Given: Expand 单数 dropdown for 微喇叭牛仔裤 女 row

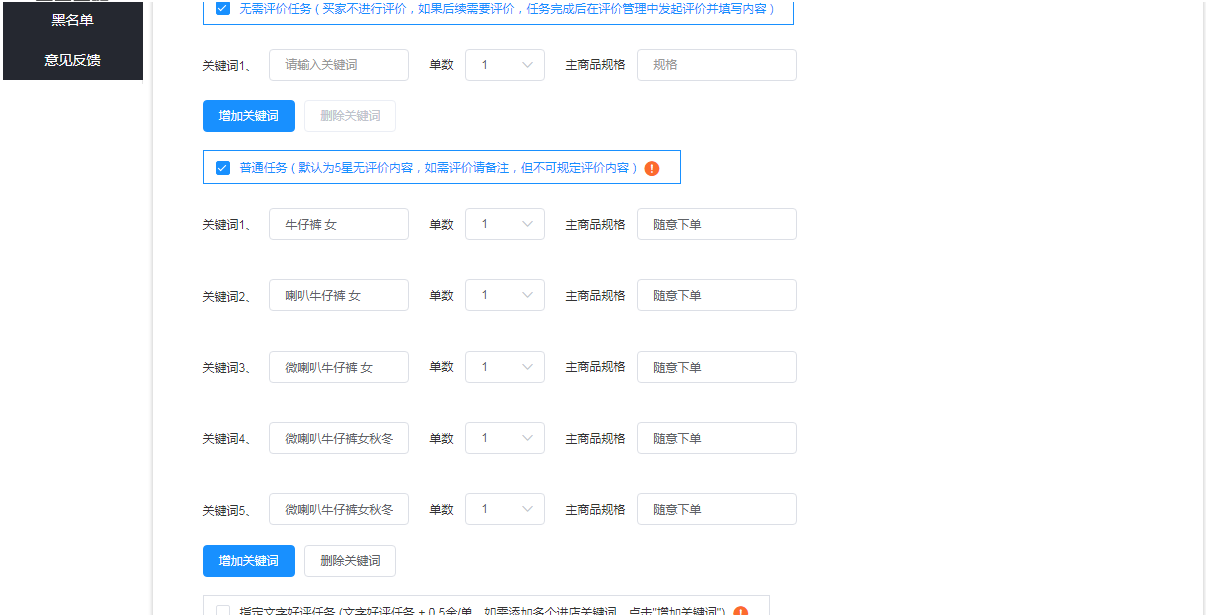Looking at the screenshot, I should tap(505, 367).
